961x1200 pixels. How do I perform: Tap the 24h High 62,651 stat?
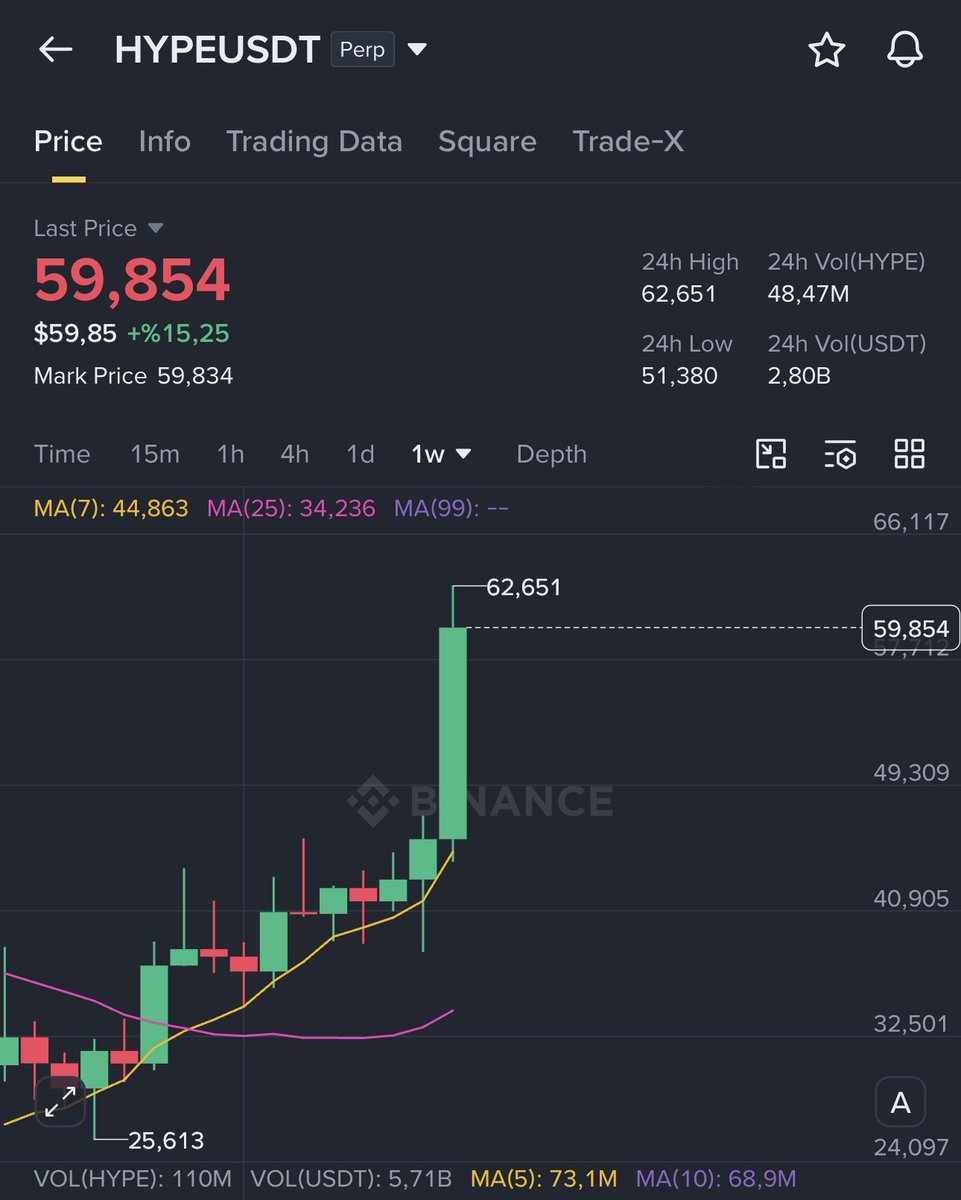tap(690, 277)
